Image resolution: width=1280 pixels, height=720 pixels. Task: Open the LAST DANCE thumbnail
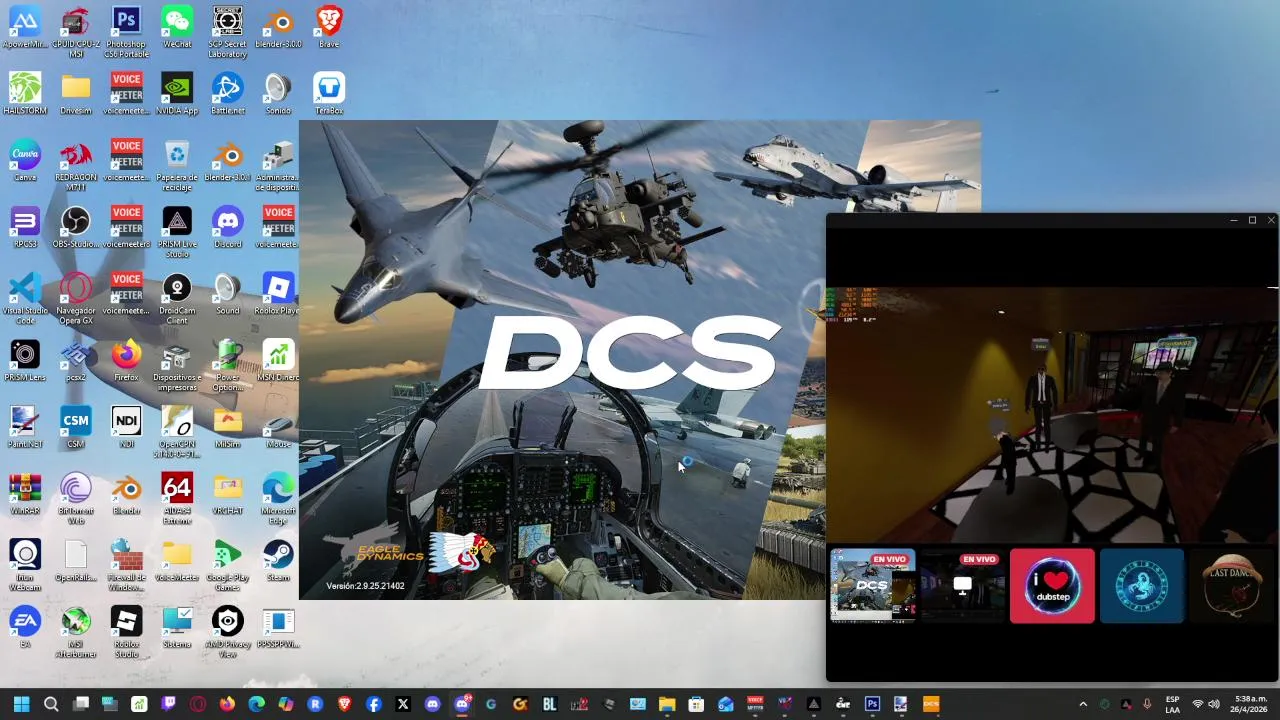point(1232,586)
